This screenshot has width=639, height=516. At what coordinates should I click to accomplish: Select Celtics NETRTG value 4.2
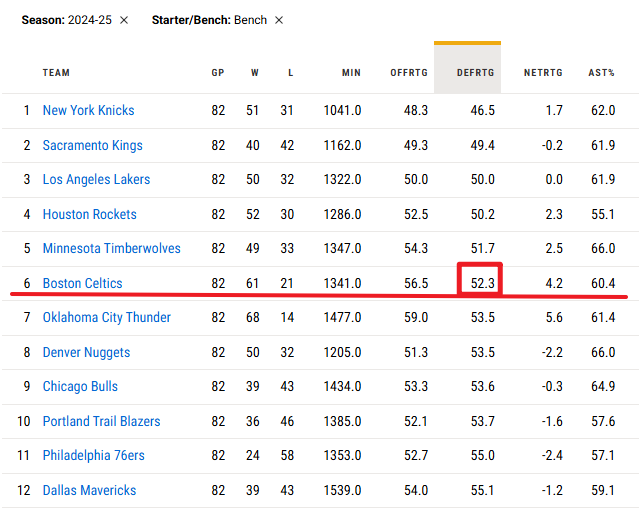click(x=554, y=283)
